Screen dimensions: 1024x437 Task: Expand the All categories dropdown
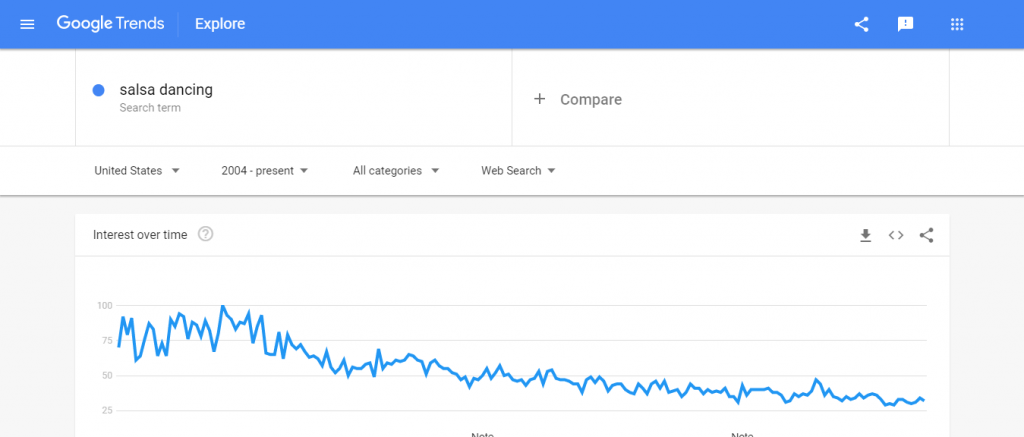click(396, 171)
